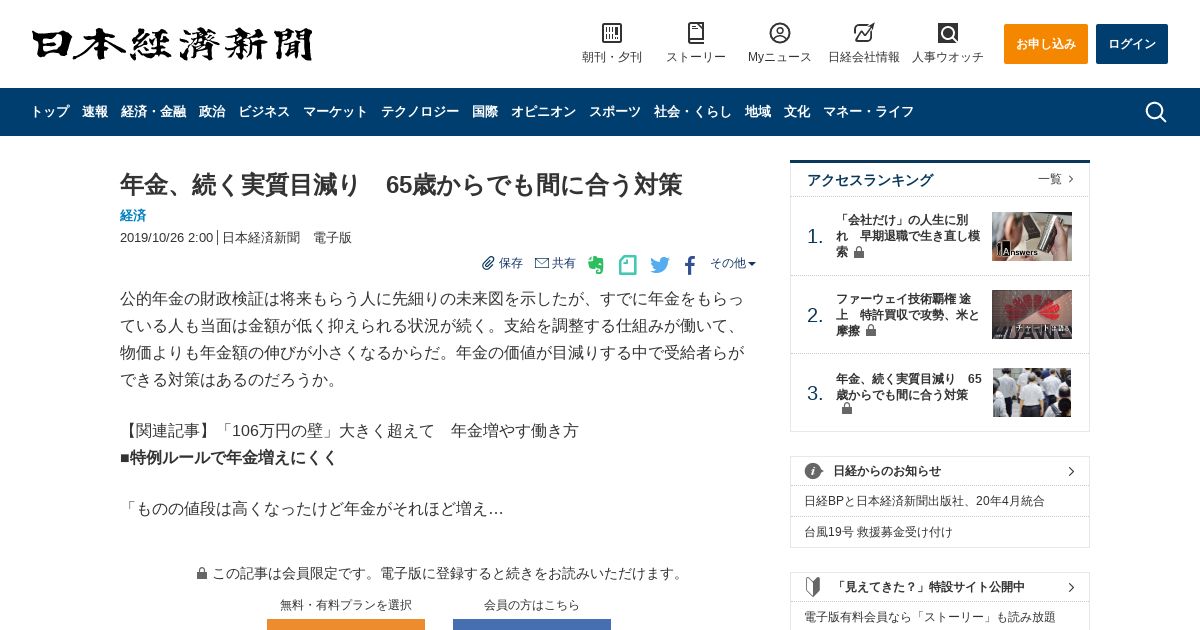Expand the その他 share dropdown

[x=733, y=263]
